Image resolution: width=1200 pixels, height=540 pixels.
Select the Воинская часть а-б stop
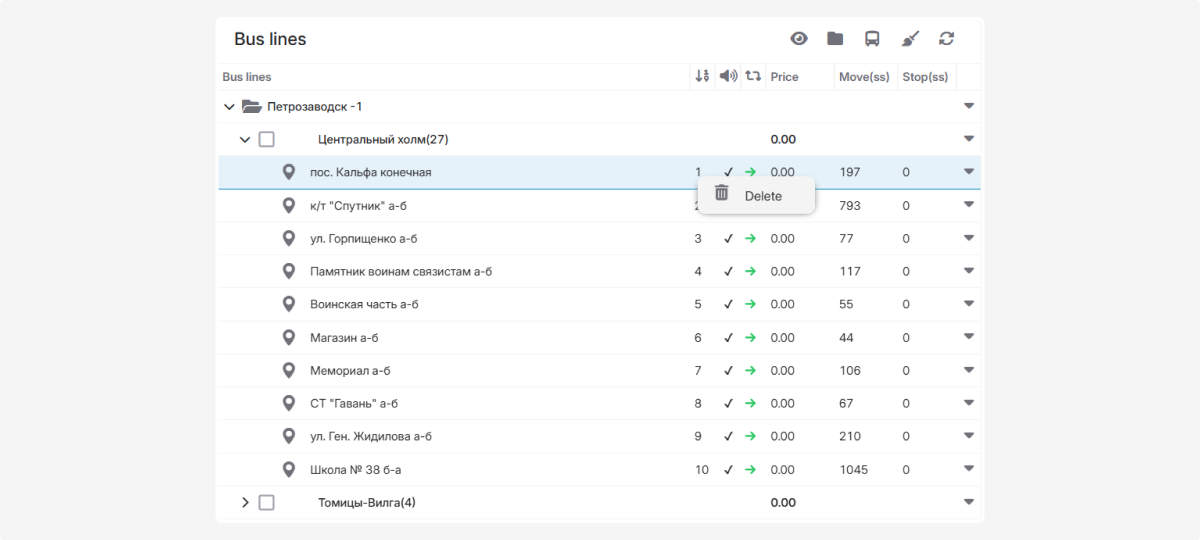pyautogui.click(x=364, y=304)
